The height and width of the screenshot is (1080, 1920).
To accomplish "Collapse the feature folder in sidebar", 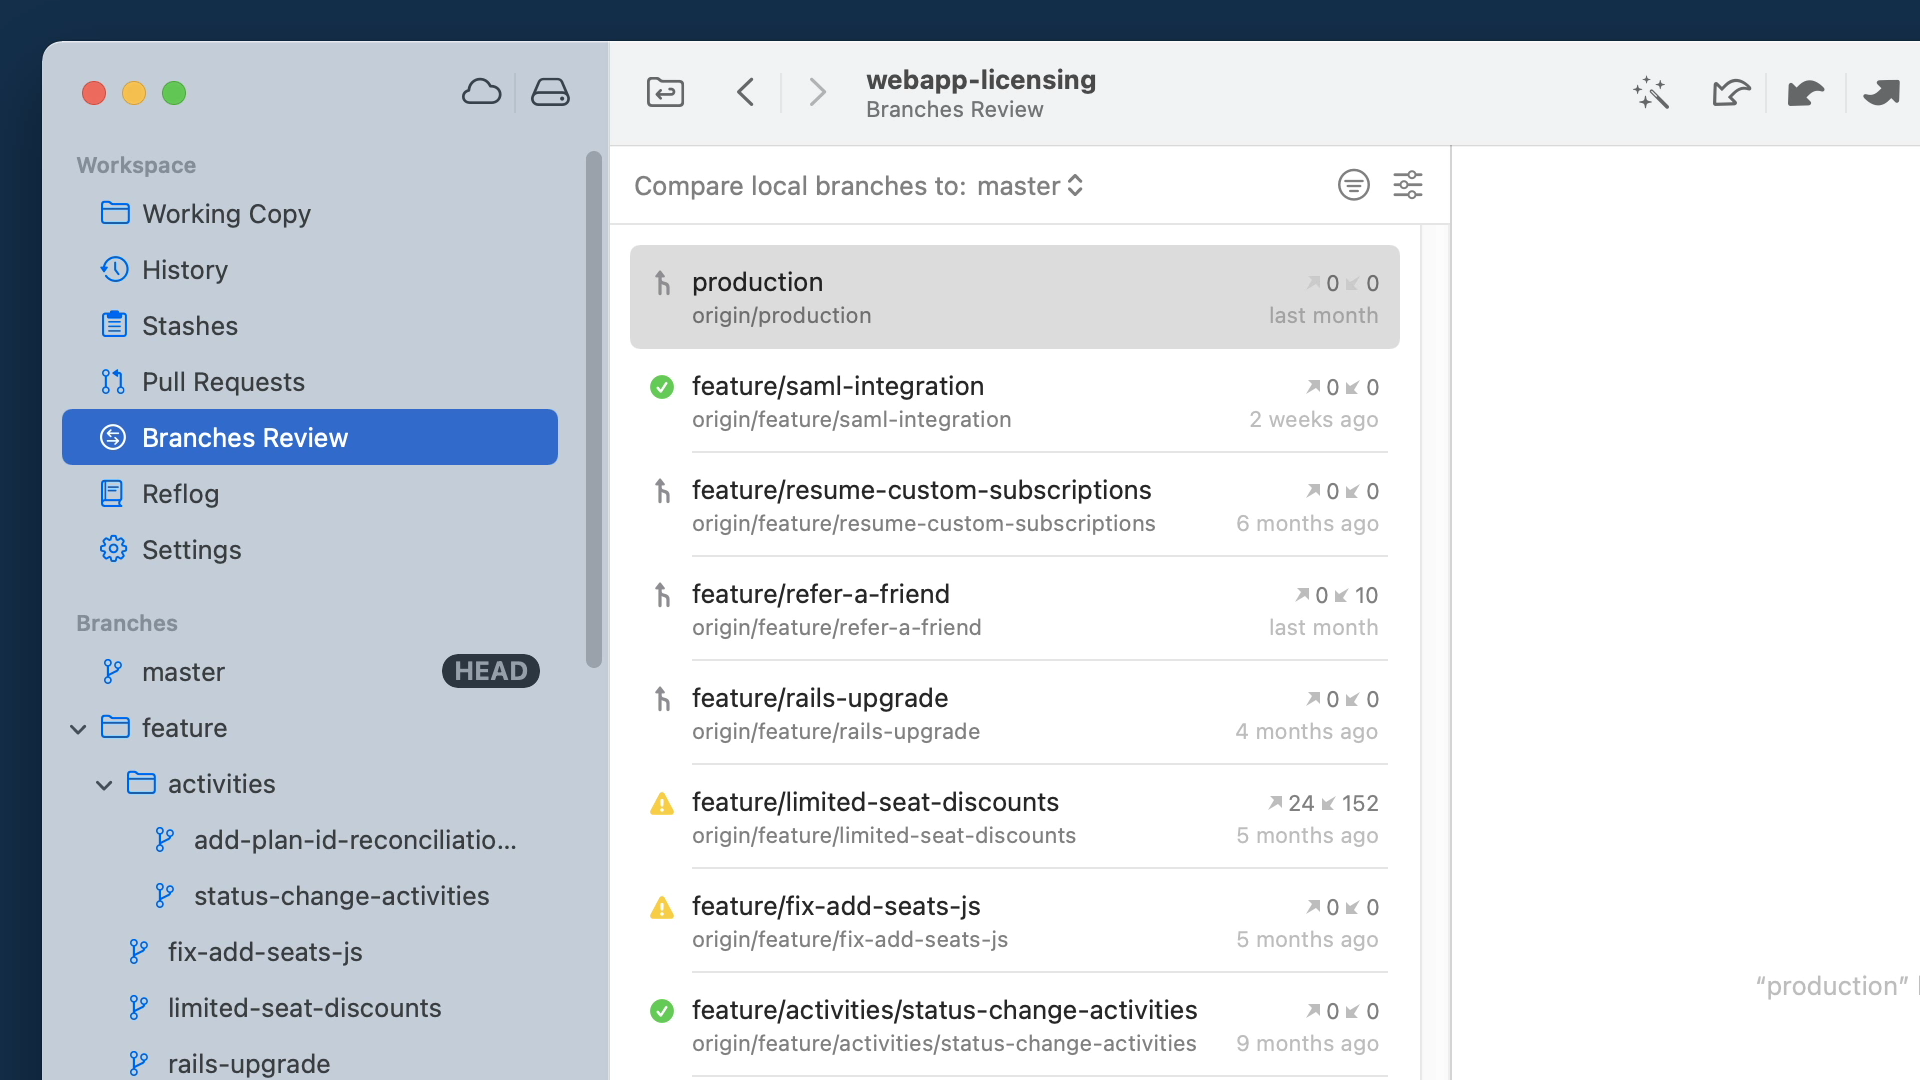I will pyautogui.click(x=78, y=729).
